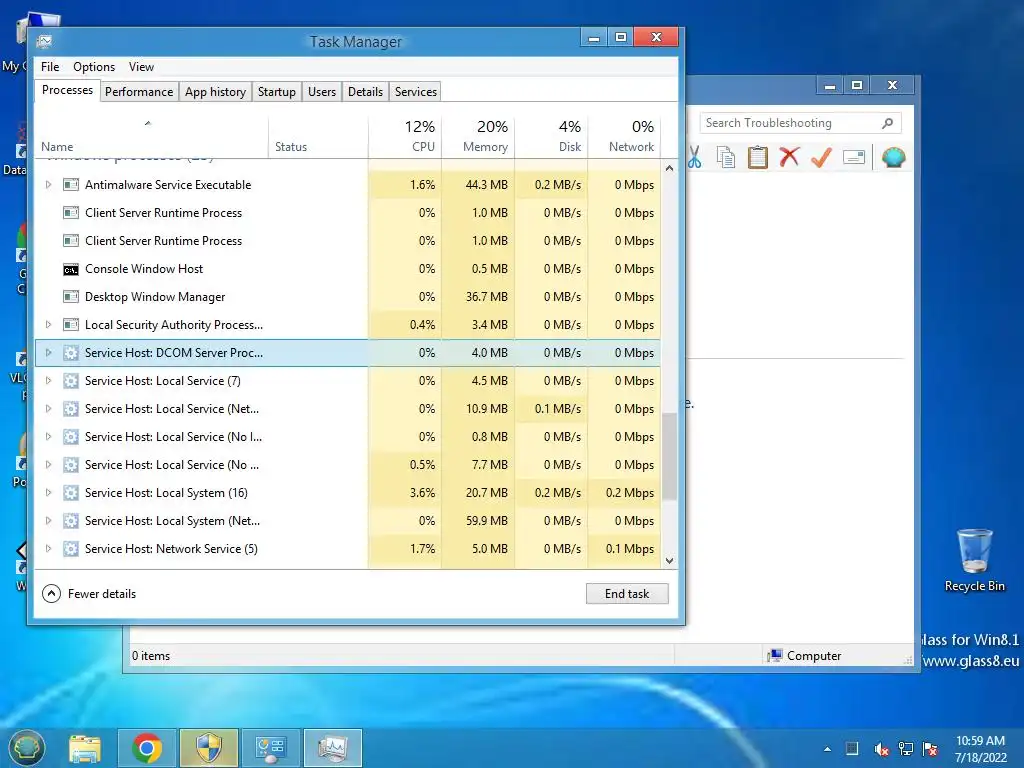
Task: Click the Desktop Window Manager process icon
Action: tap(71, 297)
